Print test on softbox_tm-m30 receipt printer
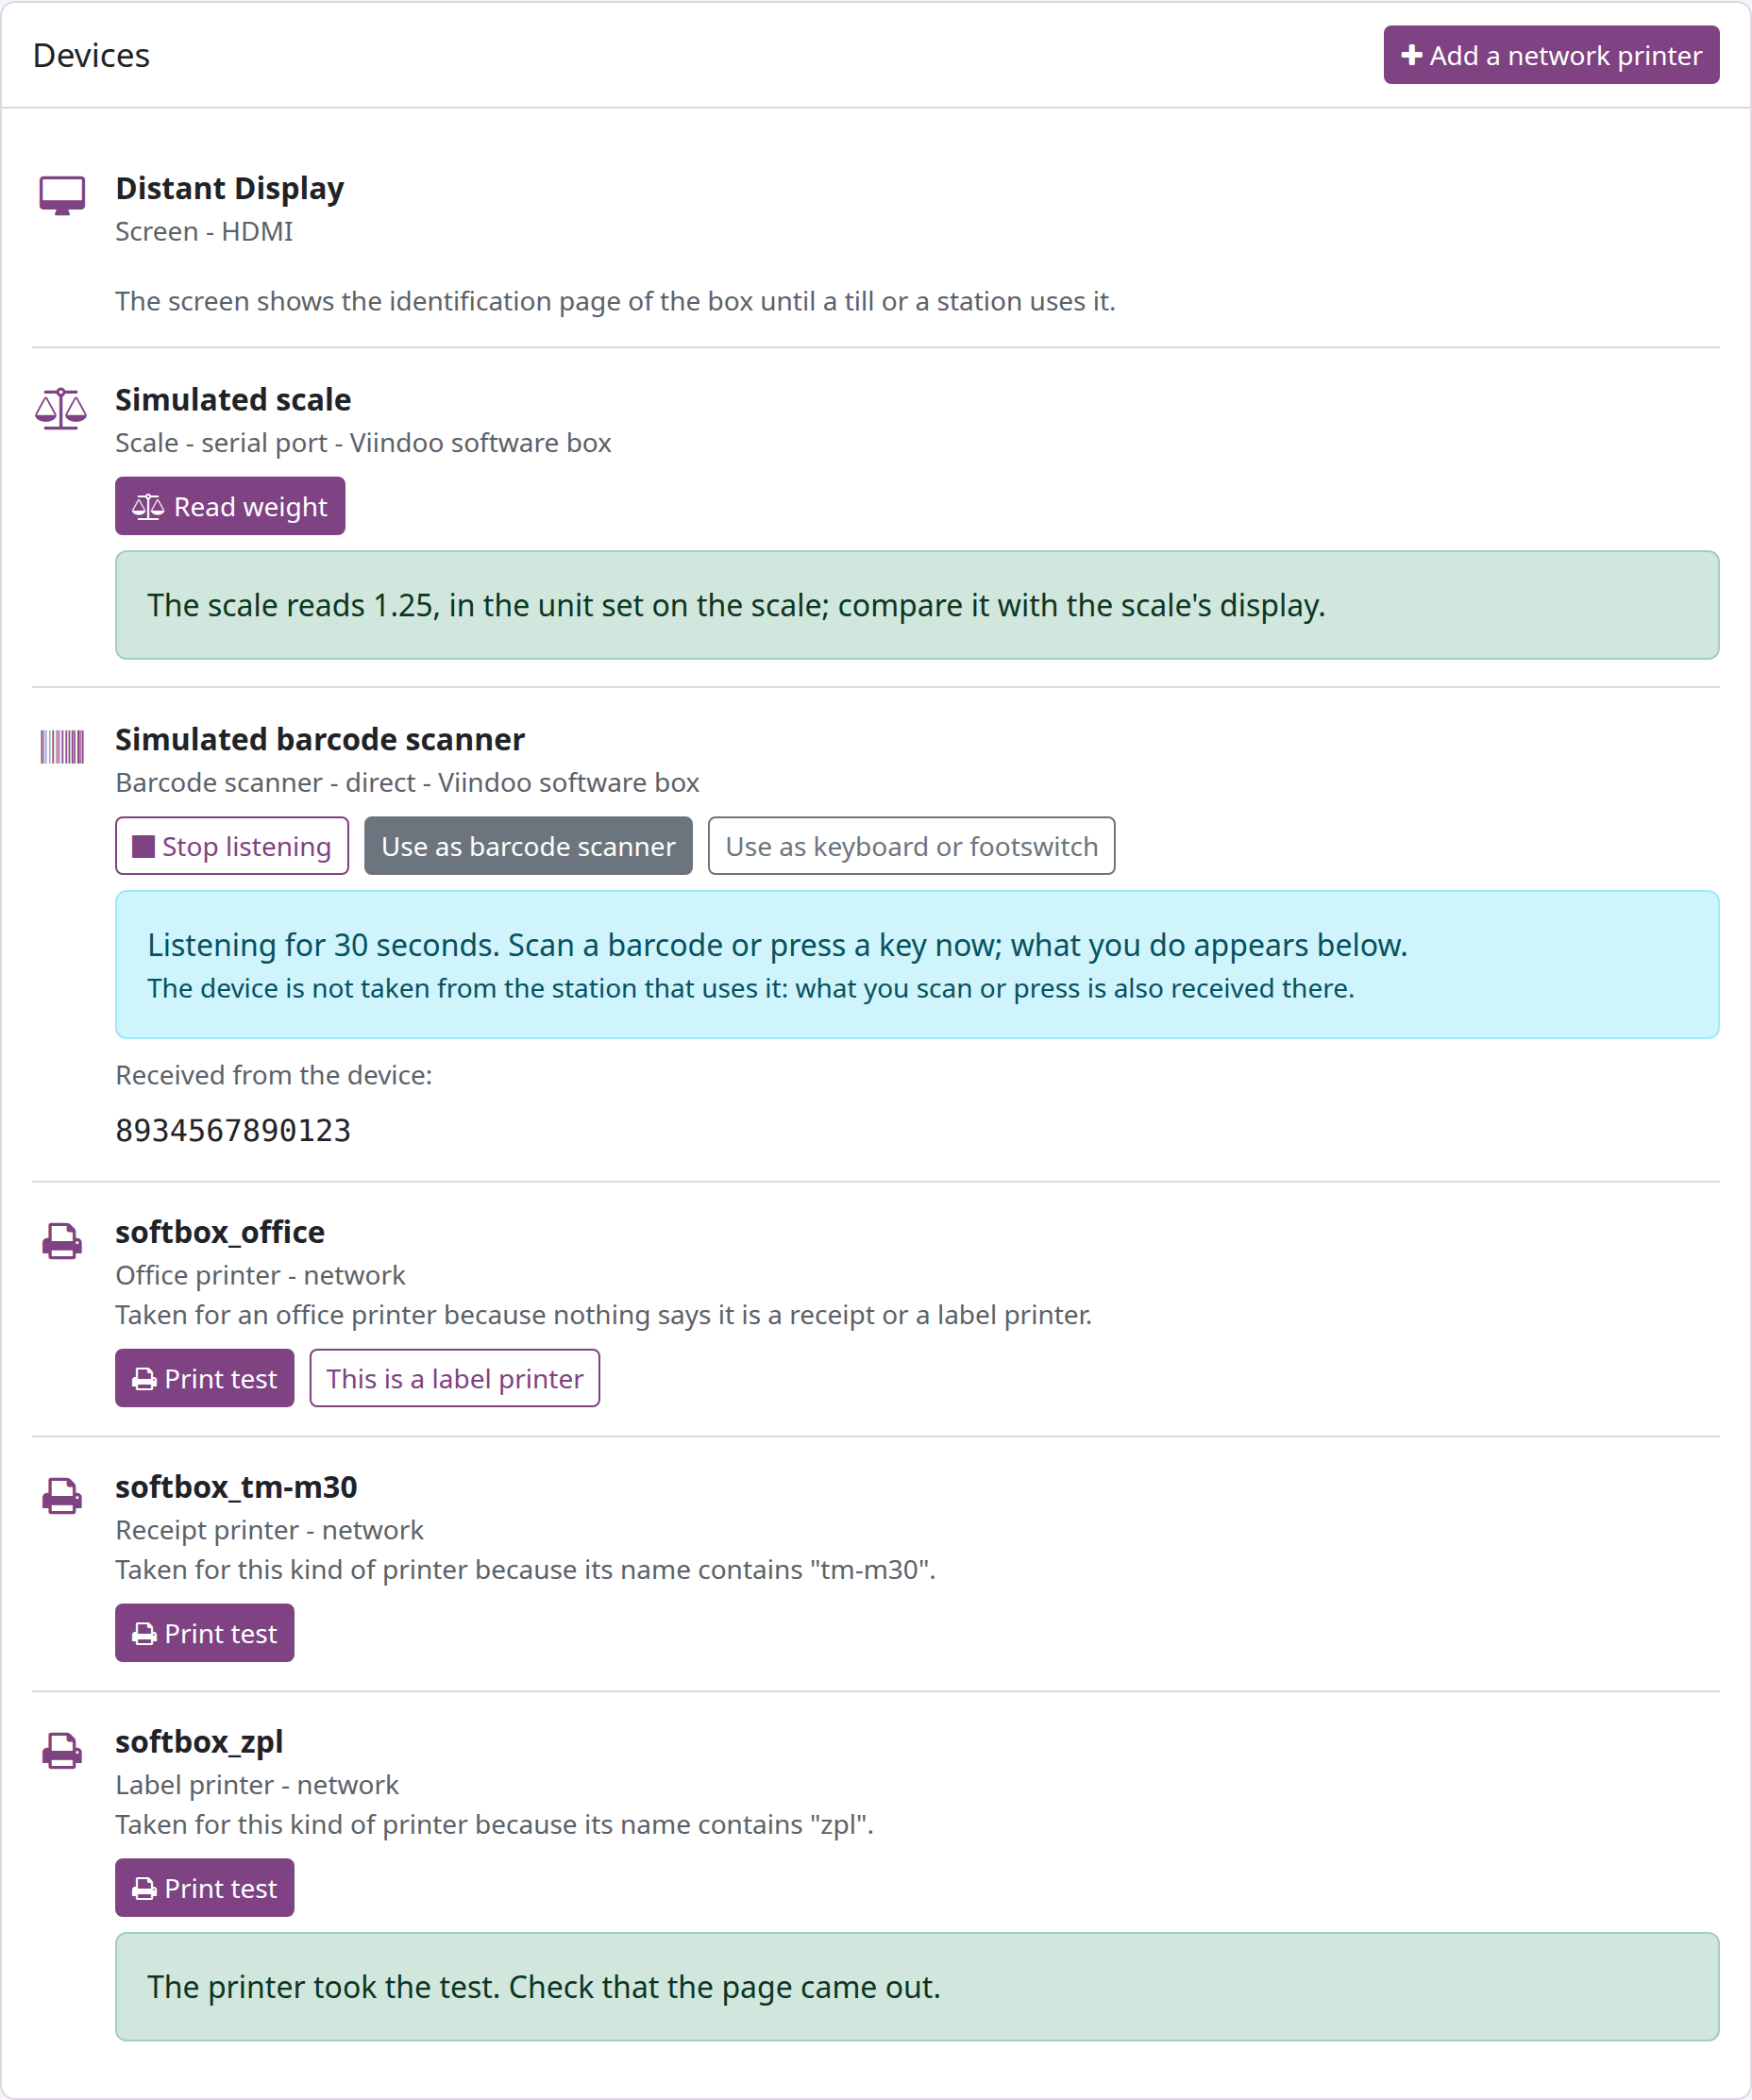1752x2100 pixels. click(204, 1633)
